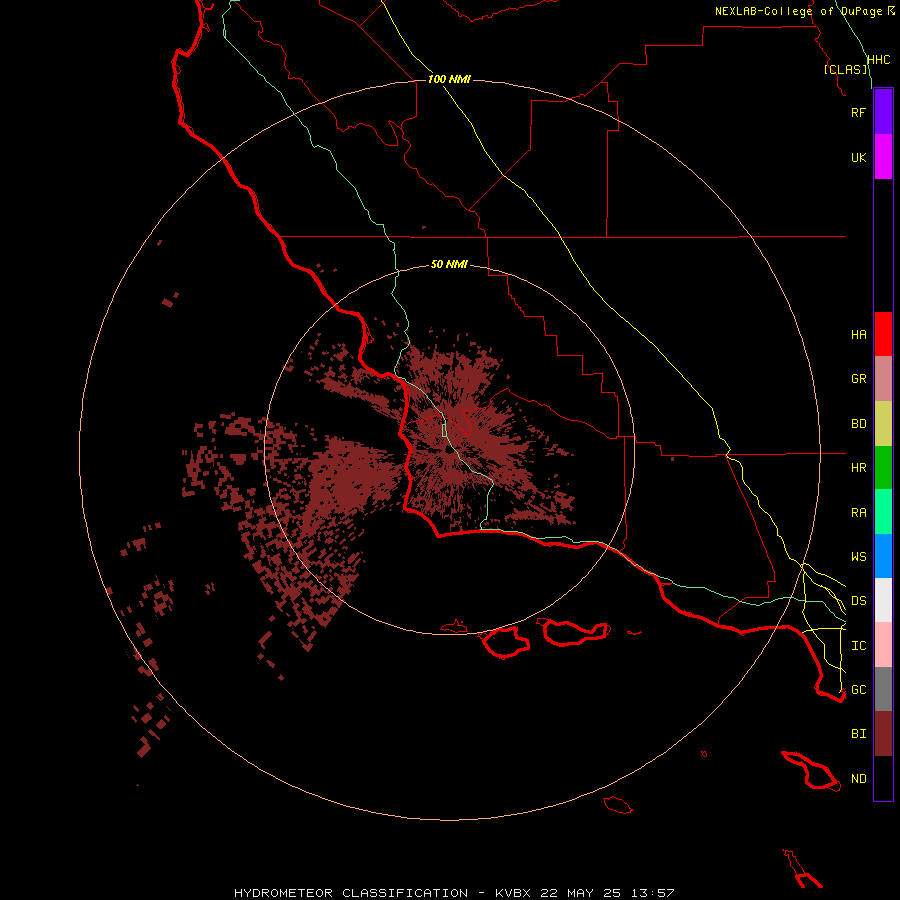Click the BI dark red legend swatch

tap(883, 734)
